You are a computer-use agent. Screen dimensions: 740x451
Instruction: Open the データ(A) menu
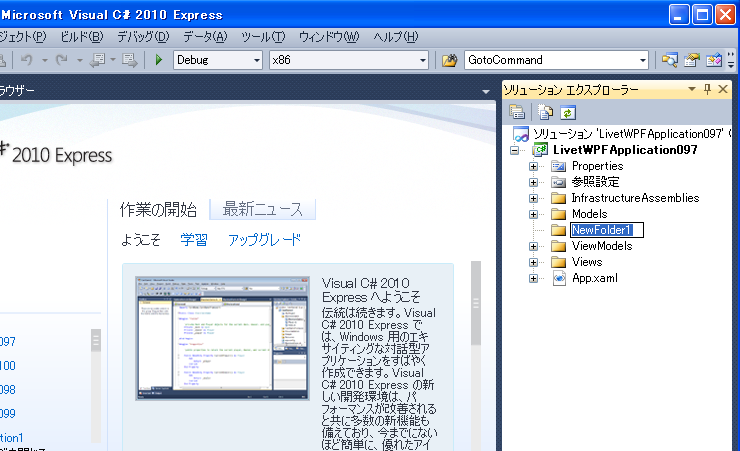(205, 37)
